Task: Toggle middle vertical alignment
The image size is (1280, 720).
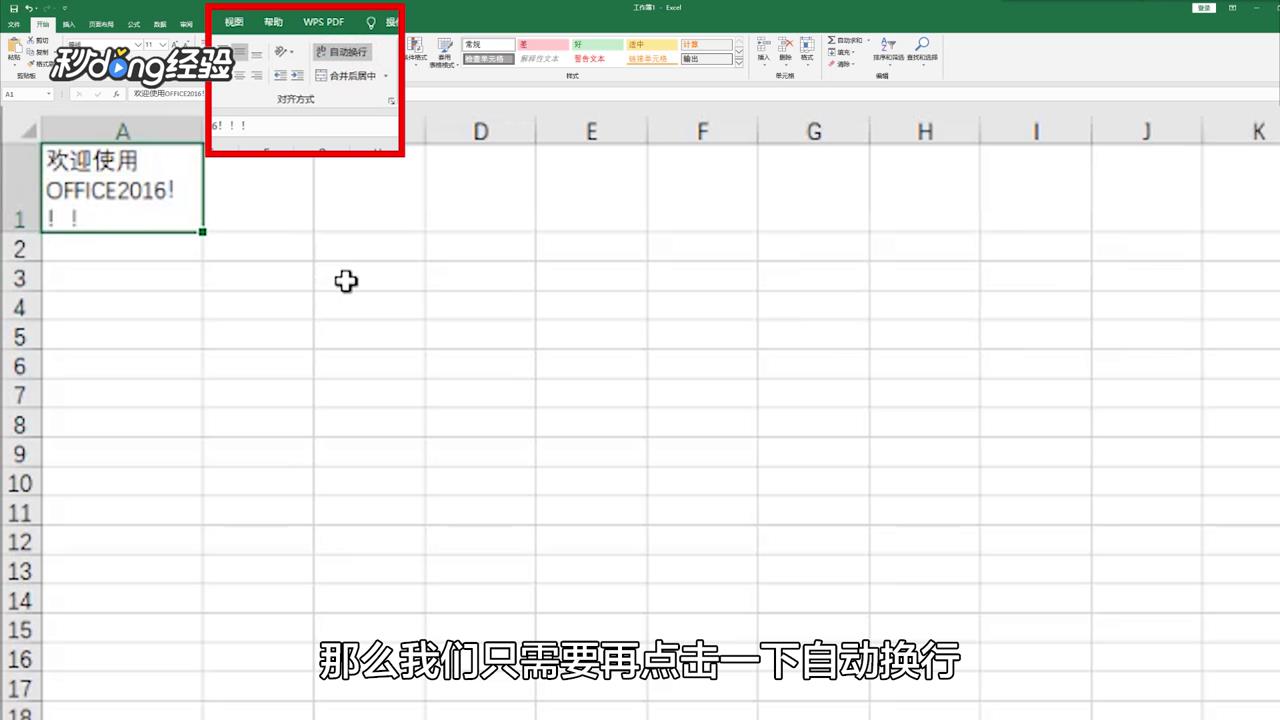Action: (x=240, y=53)
